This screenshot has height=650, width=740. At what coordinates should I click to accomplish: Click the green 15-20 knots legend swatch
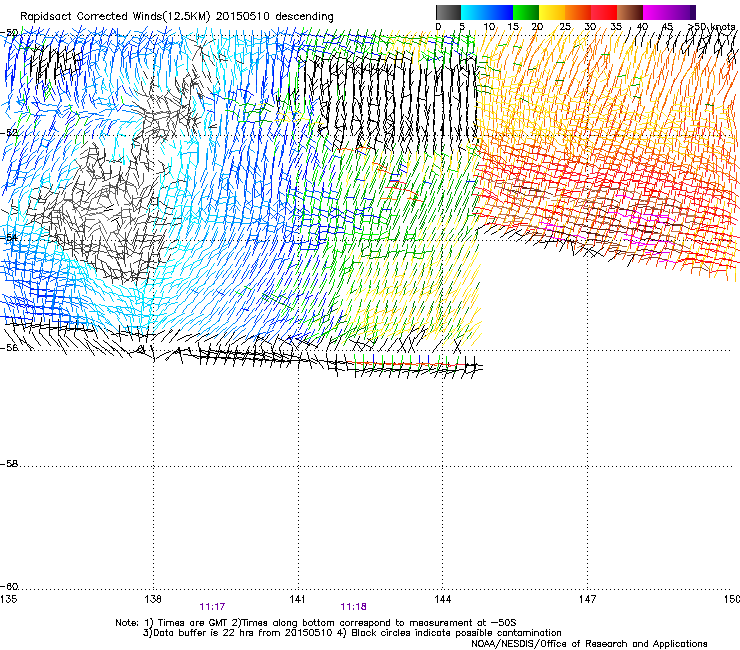(526, 12)
